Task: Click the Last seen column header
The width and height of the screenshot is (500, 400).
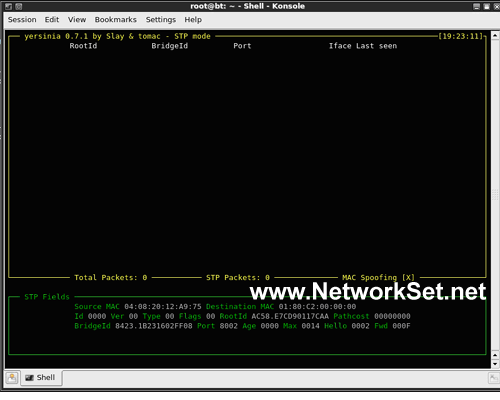Action: (376, 46)
